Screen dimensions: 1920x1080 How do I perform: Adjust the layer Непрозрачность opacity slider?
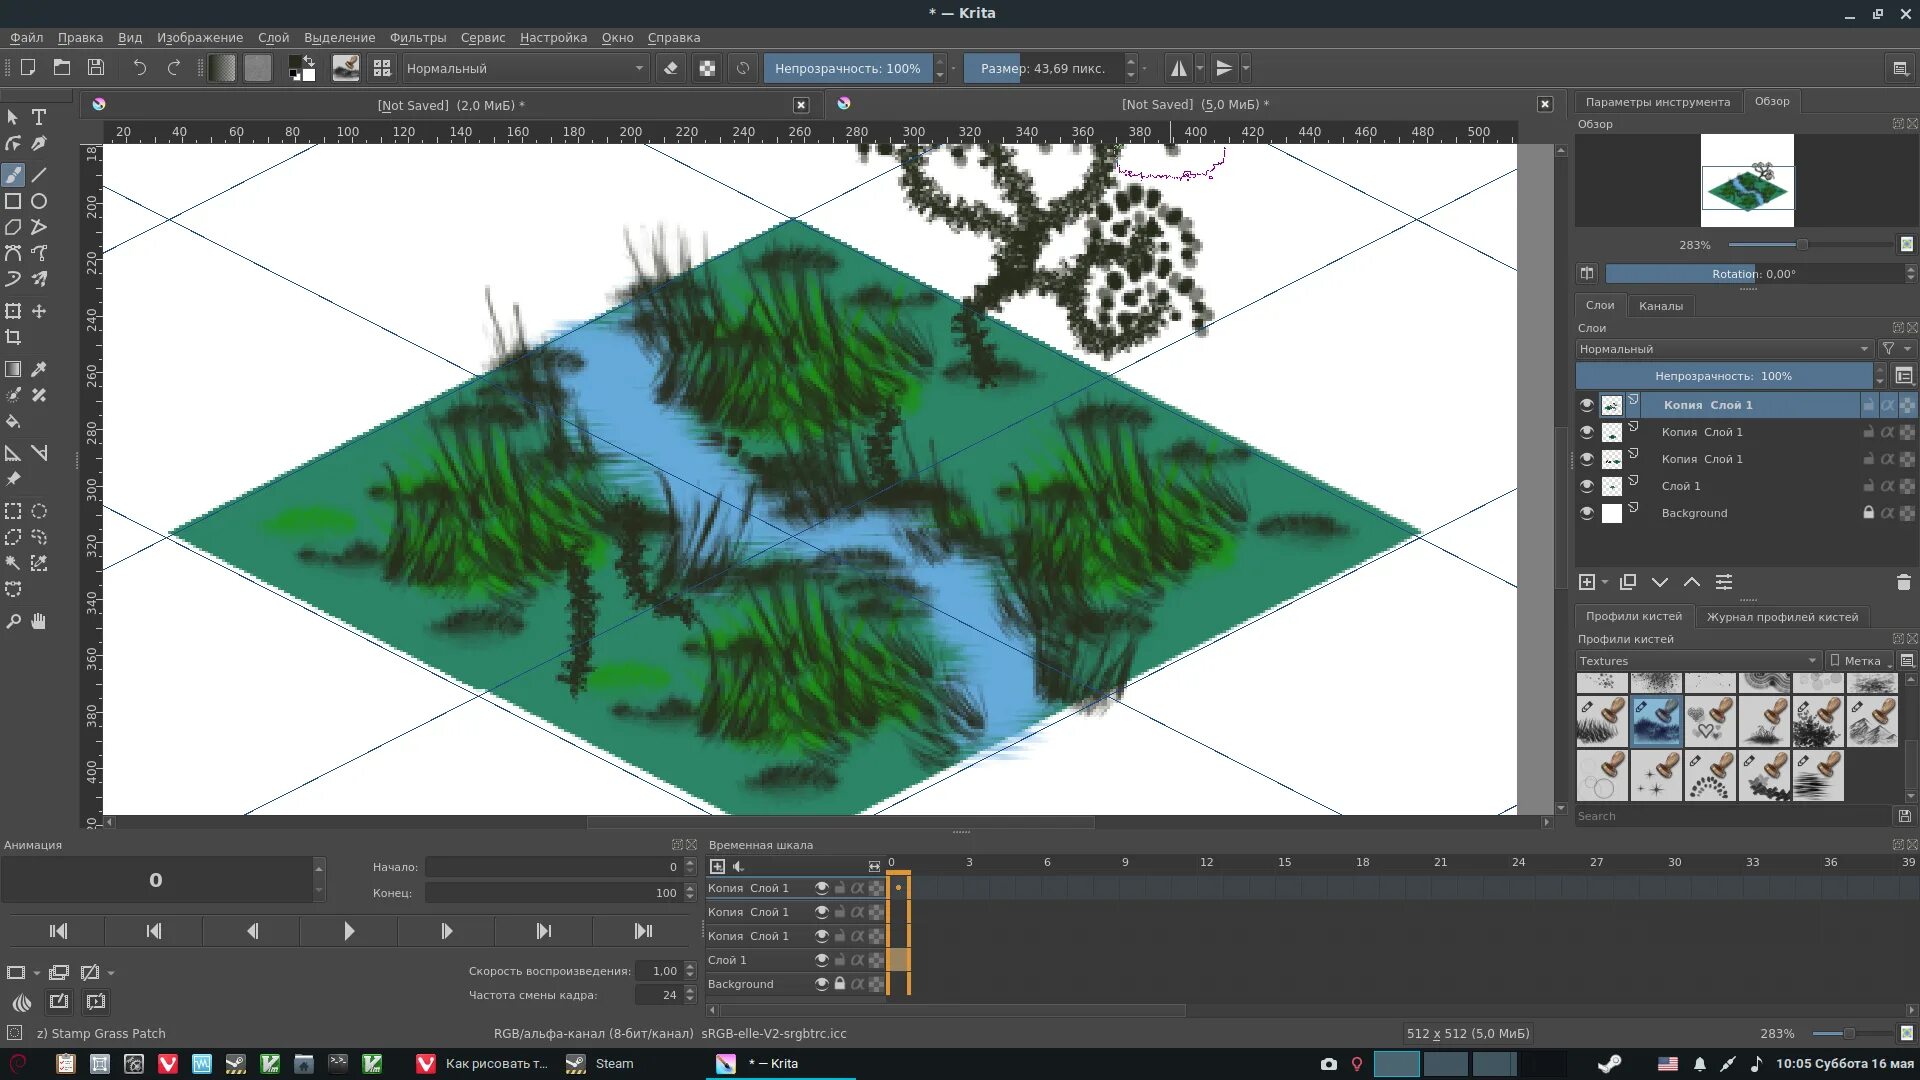(1722, 376)
